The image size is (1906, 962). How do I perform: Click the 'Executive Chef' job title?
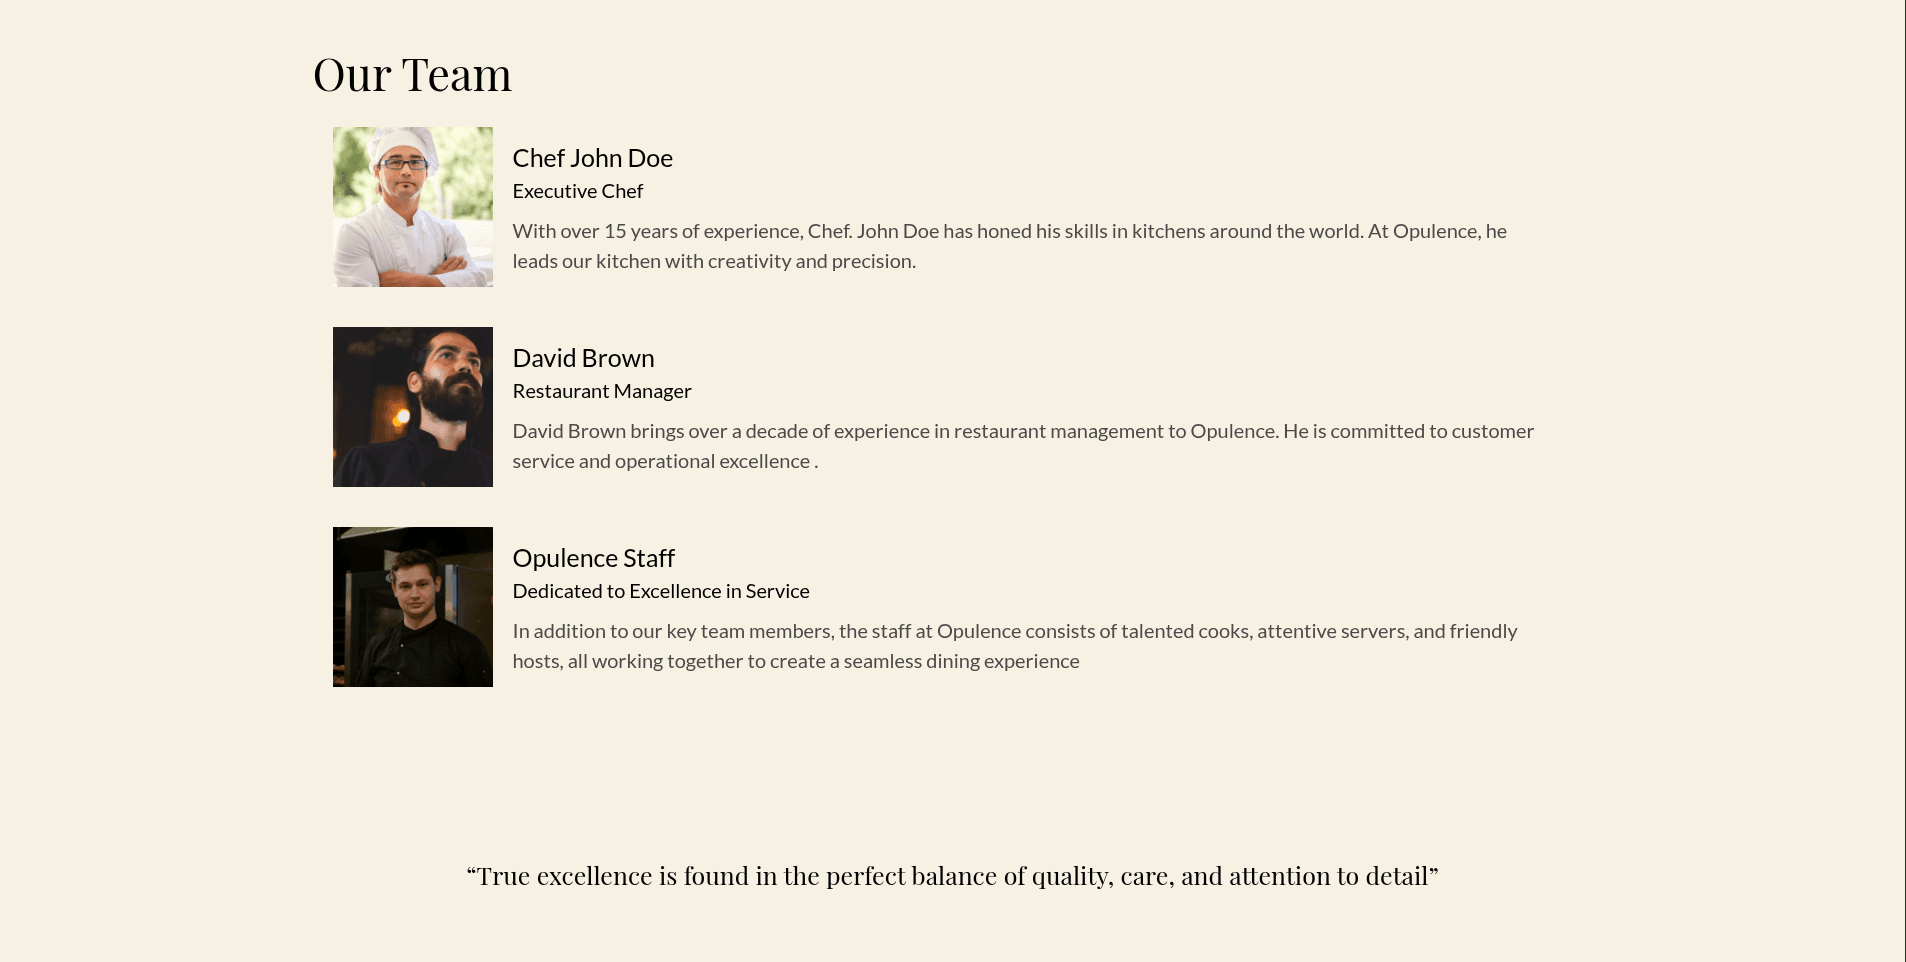pyautogui.click(x=577, y=191)
